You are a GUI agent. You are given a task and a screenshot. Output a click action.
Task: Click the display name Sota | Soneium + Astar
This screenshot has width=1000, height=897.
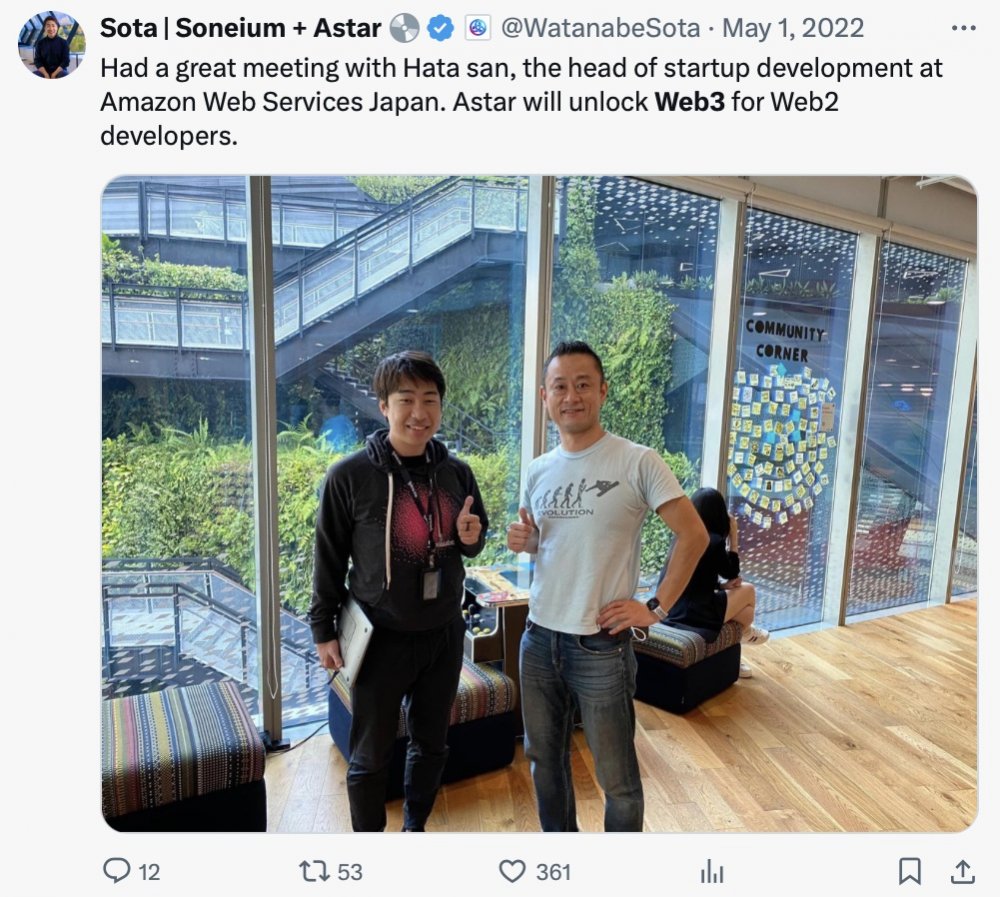click(x=241, y=28)
